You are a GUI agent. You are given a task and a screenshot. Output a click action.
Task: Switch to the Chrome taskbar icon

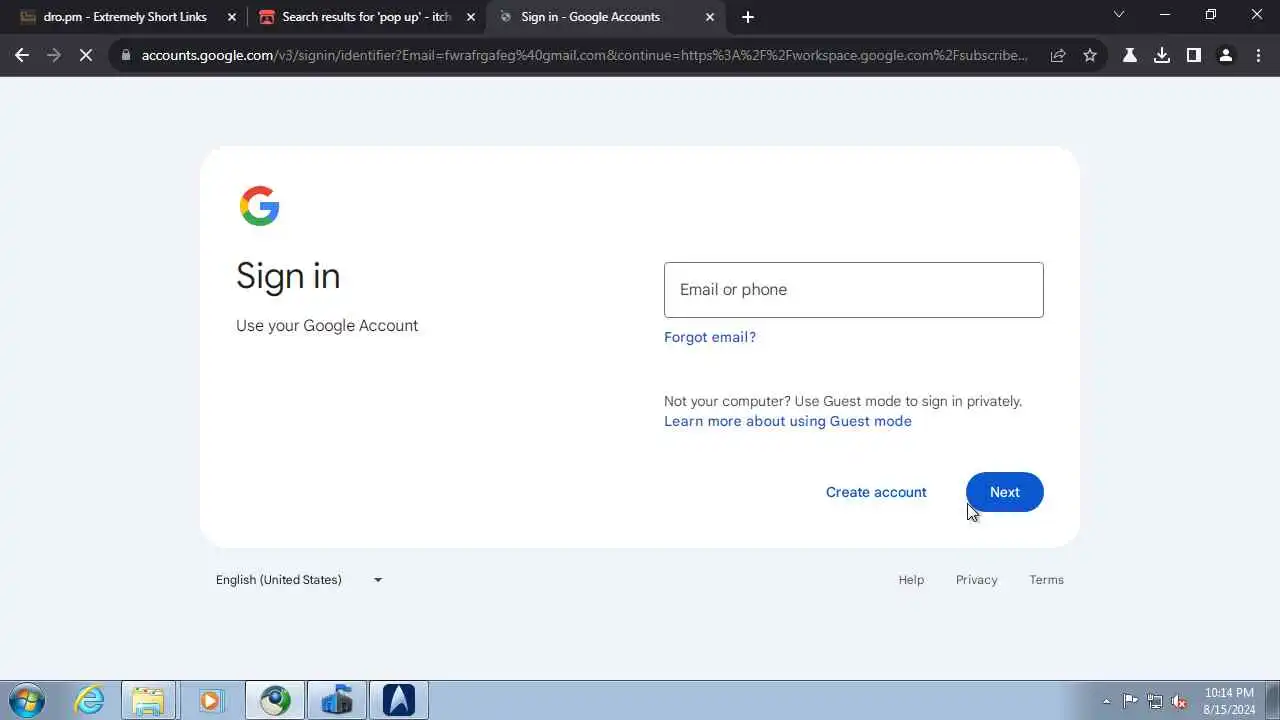pos(275,700)
